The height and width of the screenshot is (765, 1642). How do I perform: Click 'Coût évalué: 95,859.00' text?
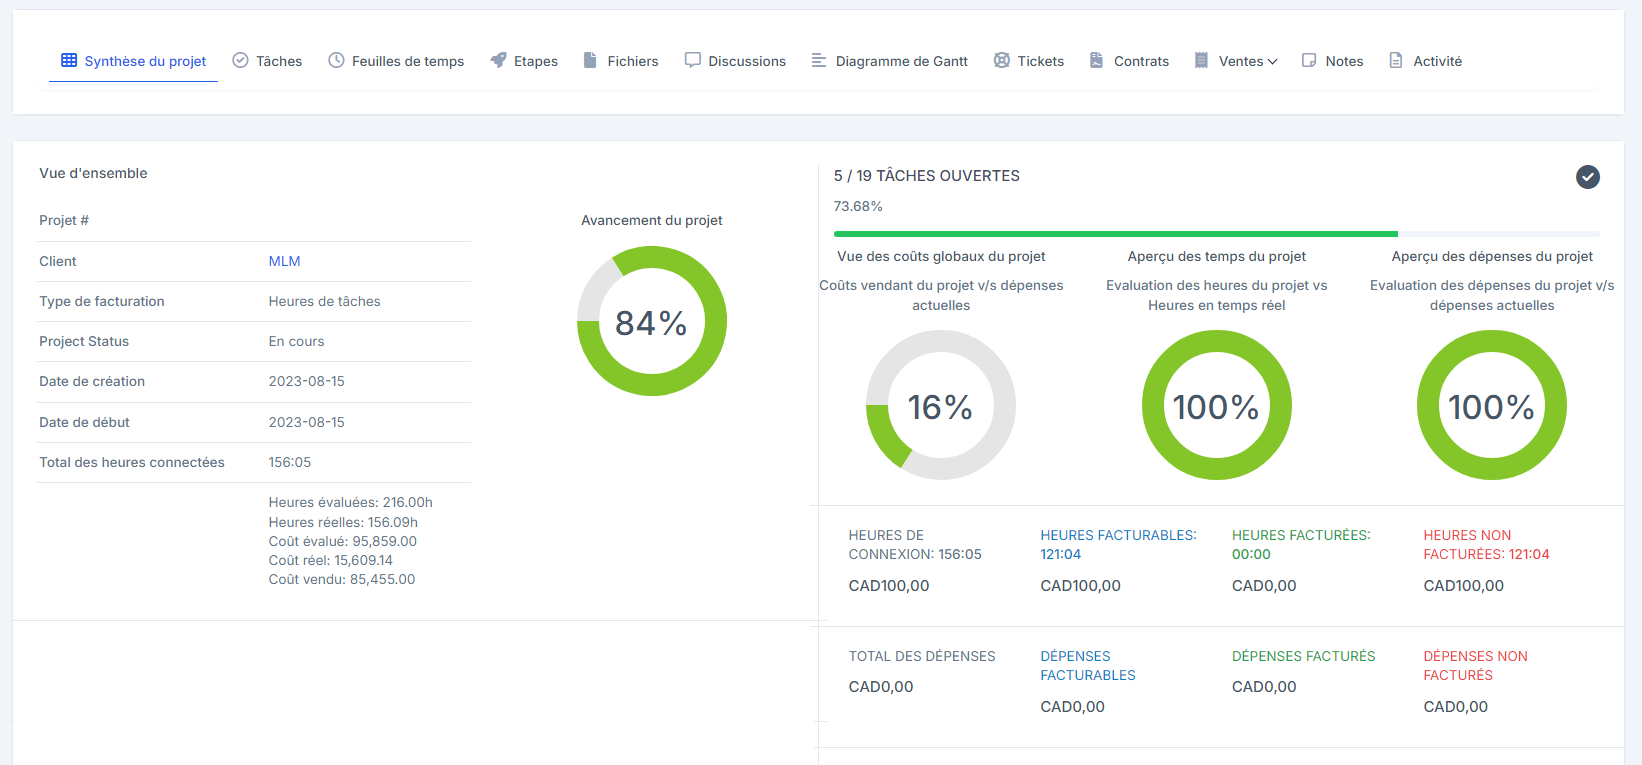tap(342, 541)
